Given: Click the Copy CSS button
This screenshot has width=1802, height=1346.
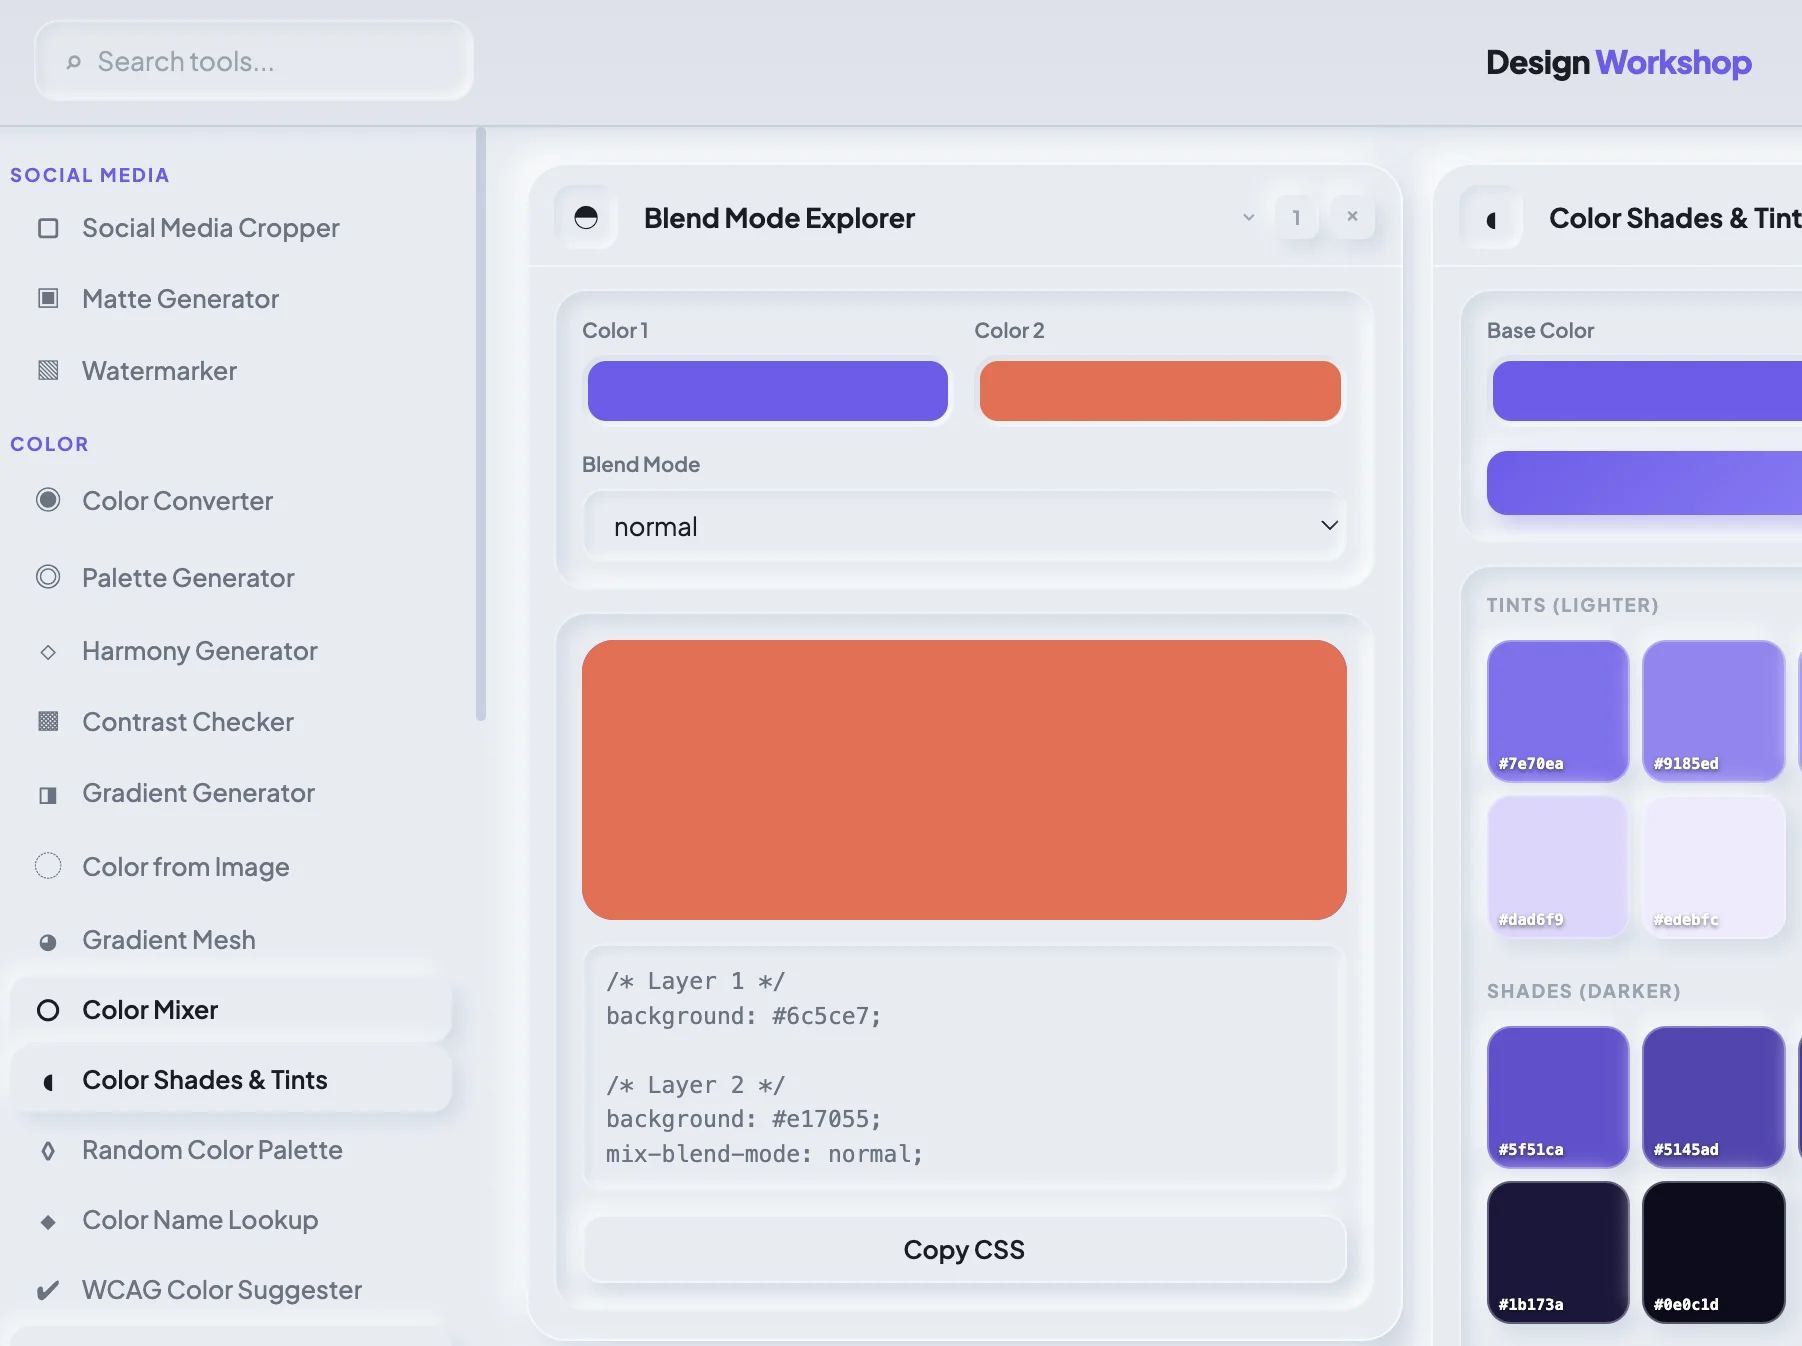Looking at the screenshot, I should (x=963, y=1249).
